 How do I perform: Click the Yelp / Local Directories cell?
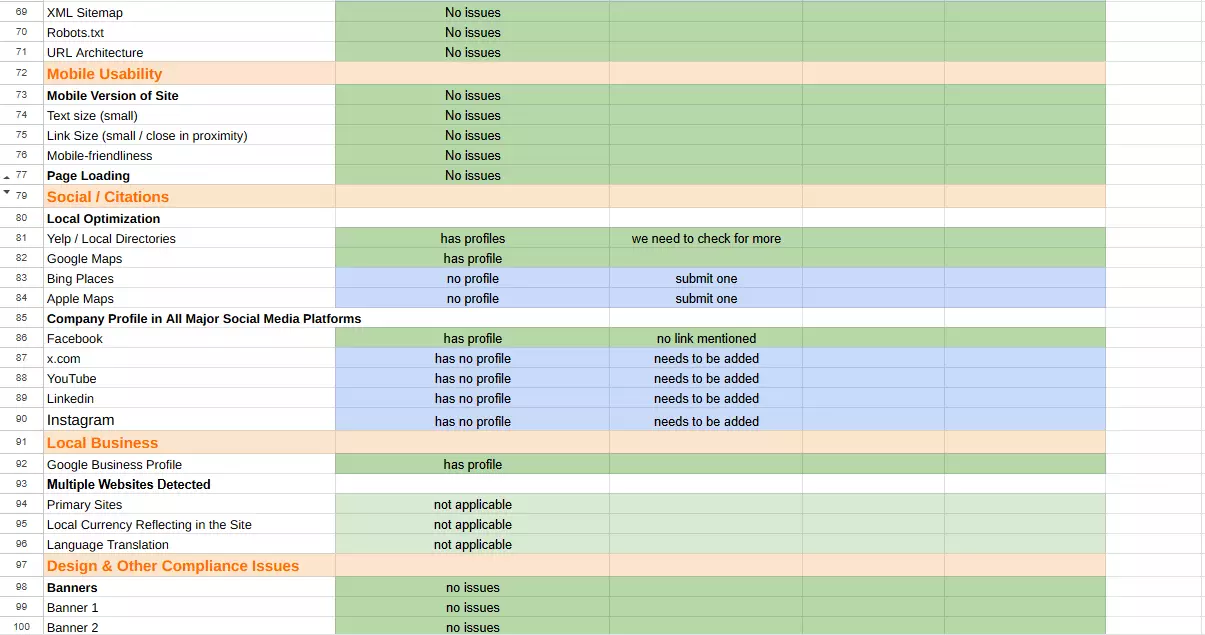[190, 239]
